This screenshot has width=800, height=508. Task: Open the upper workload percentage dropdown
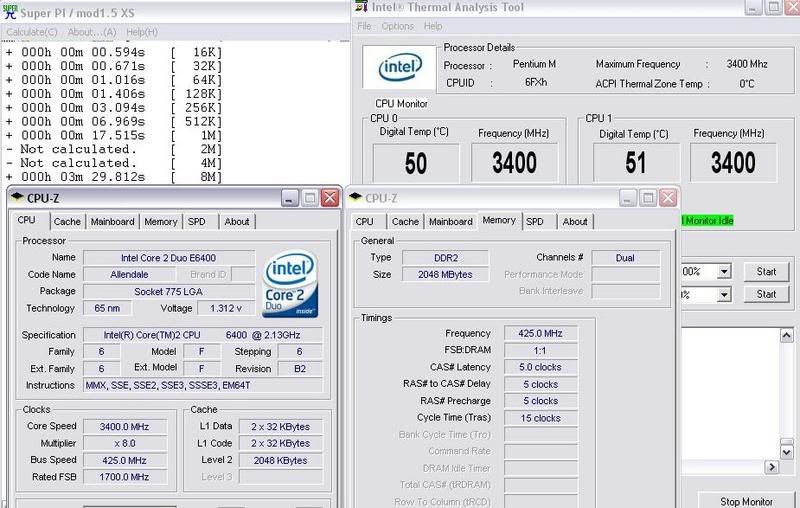click(x=723, y=271)
